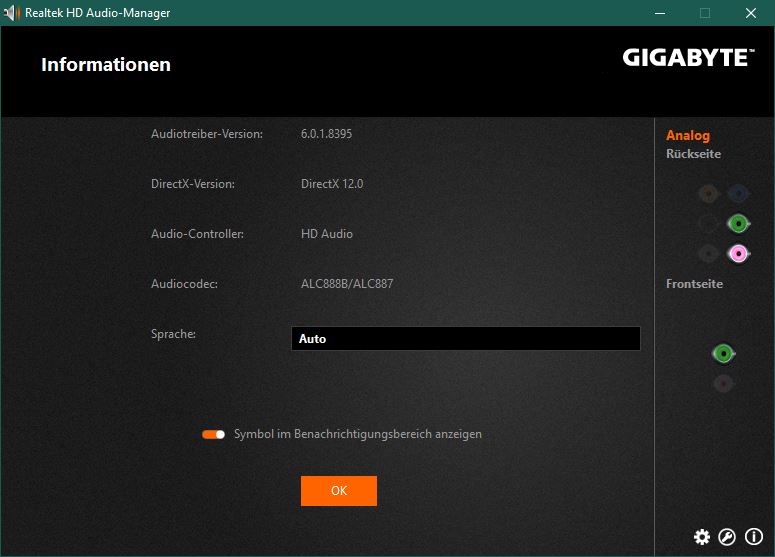Minimize the Realtek HD Audio-Manager window
This screenshot has width=775, height=557.
(660, 13)
